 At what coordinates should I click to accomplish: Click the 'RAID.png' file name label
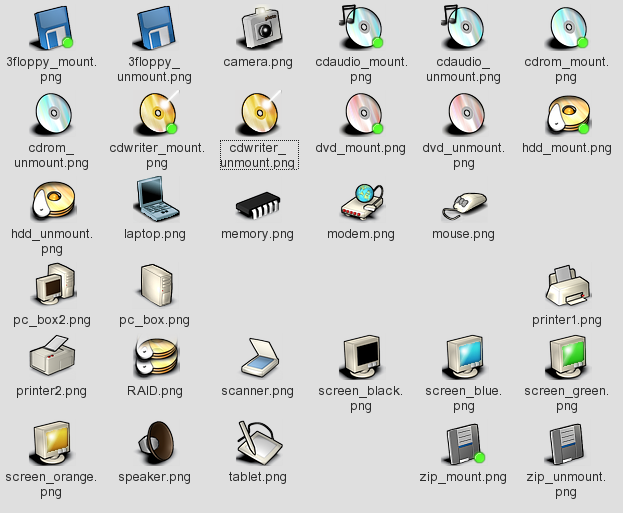pyautogui.click(x=155, y=391)
